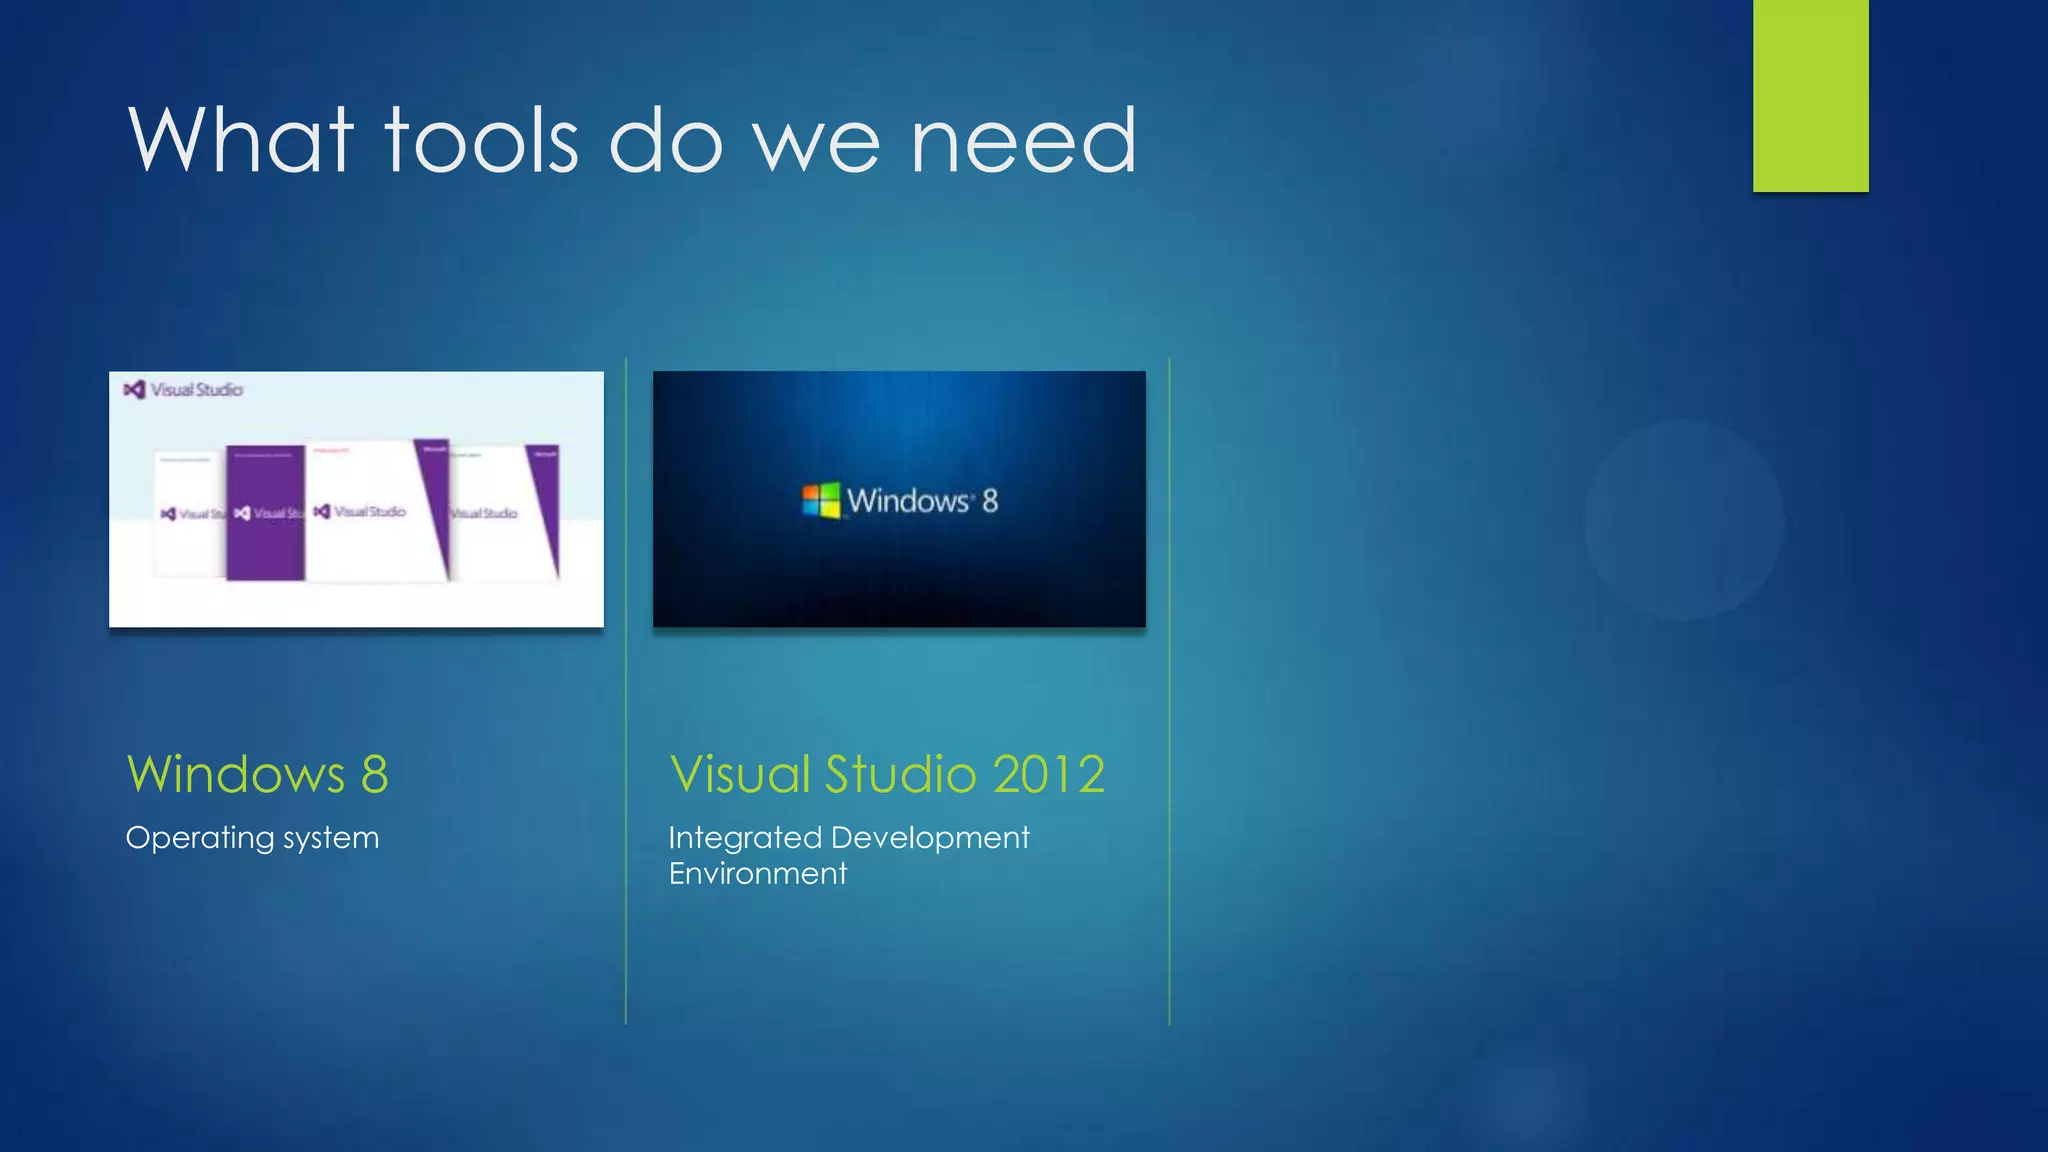Select divider line right of Visual Studio column
This screenshot has width=2048, height=1152.
1169,690
